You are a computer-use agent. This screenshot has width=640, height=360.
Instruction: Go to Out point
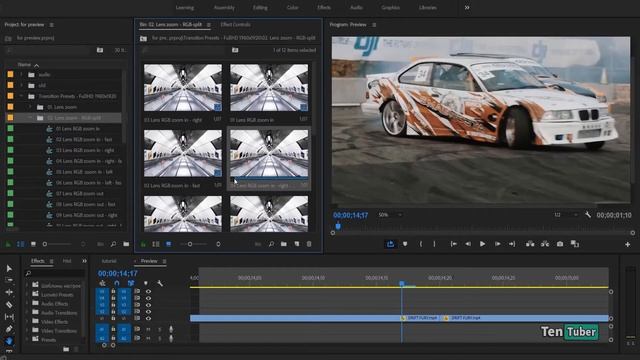(x=512, y=244)
